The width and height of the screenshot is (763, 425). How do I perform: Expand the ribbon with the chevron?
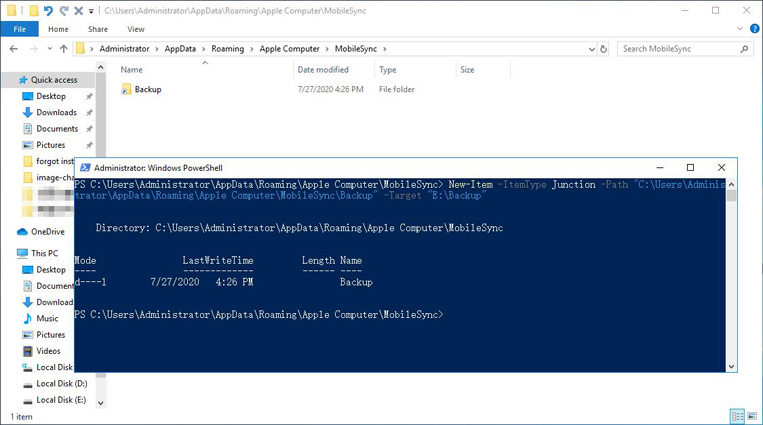pyautogui.click(x=740, y=29)
